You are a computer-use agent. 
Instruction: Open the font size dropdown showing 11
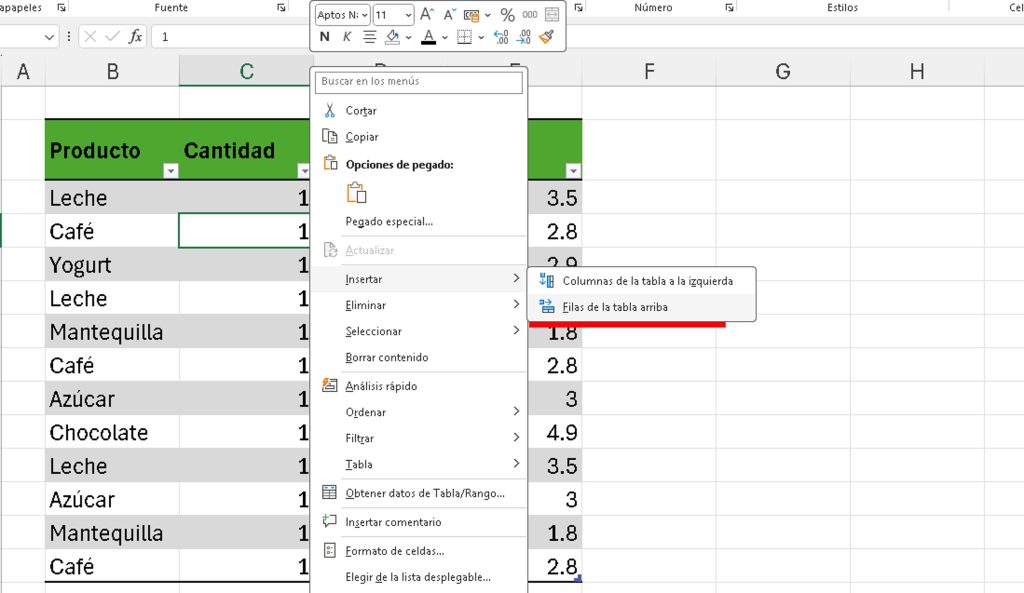[x=408, y=15]
